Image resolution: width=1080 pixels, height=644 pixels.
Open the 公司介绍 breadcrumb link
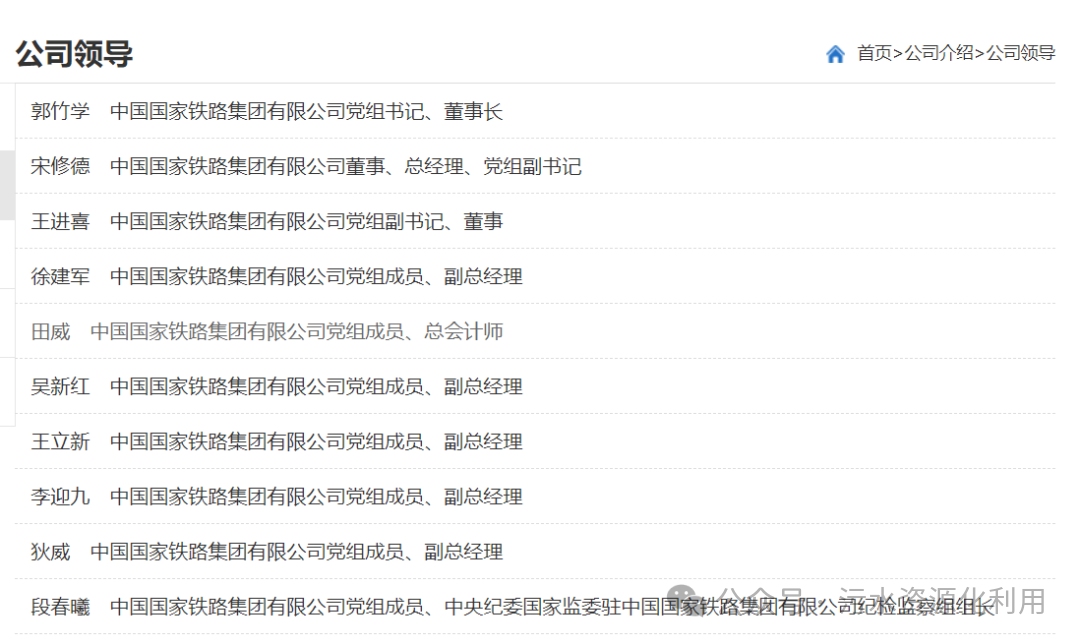click(x=938, y=53)
